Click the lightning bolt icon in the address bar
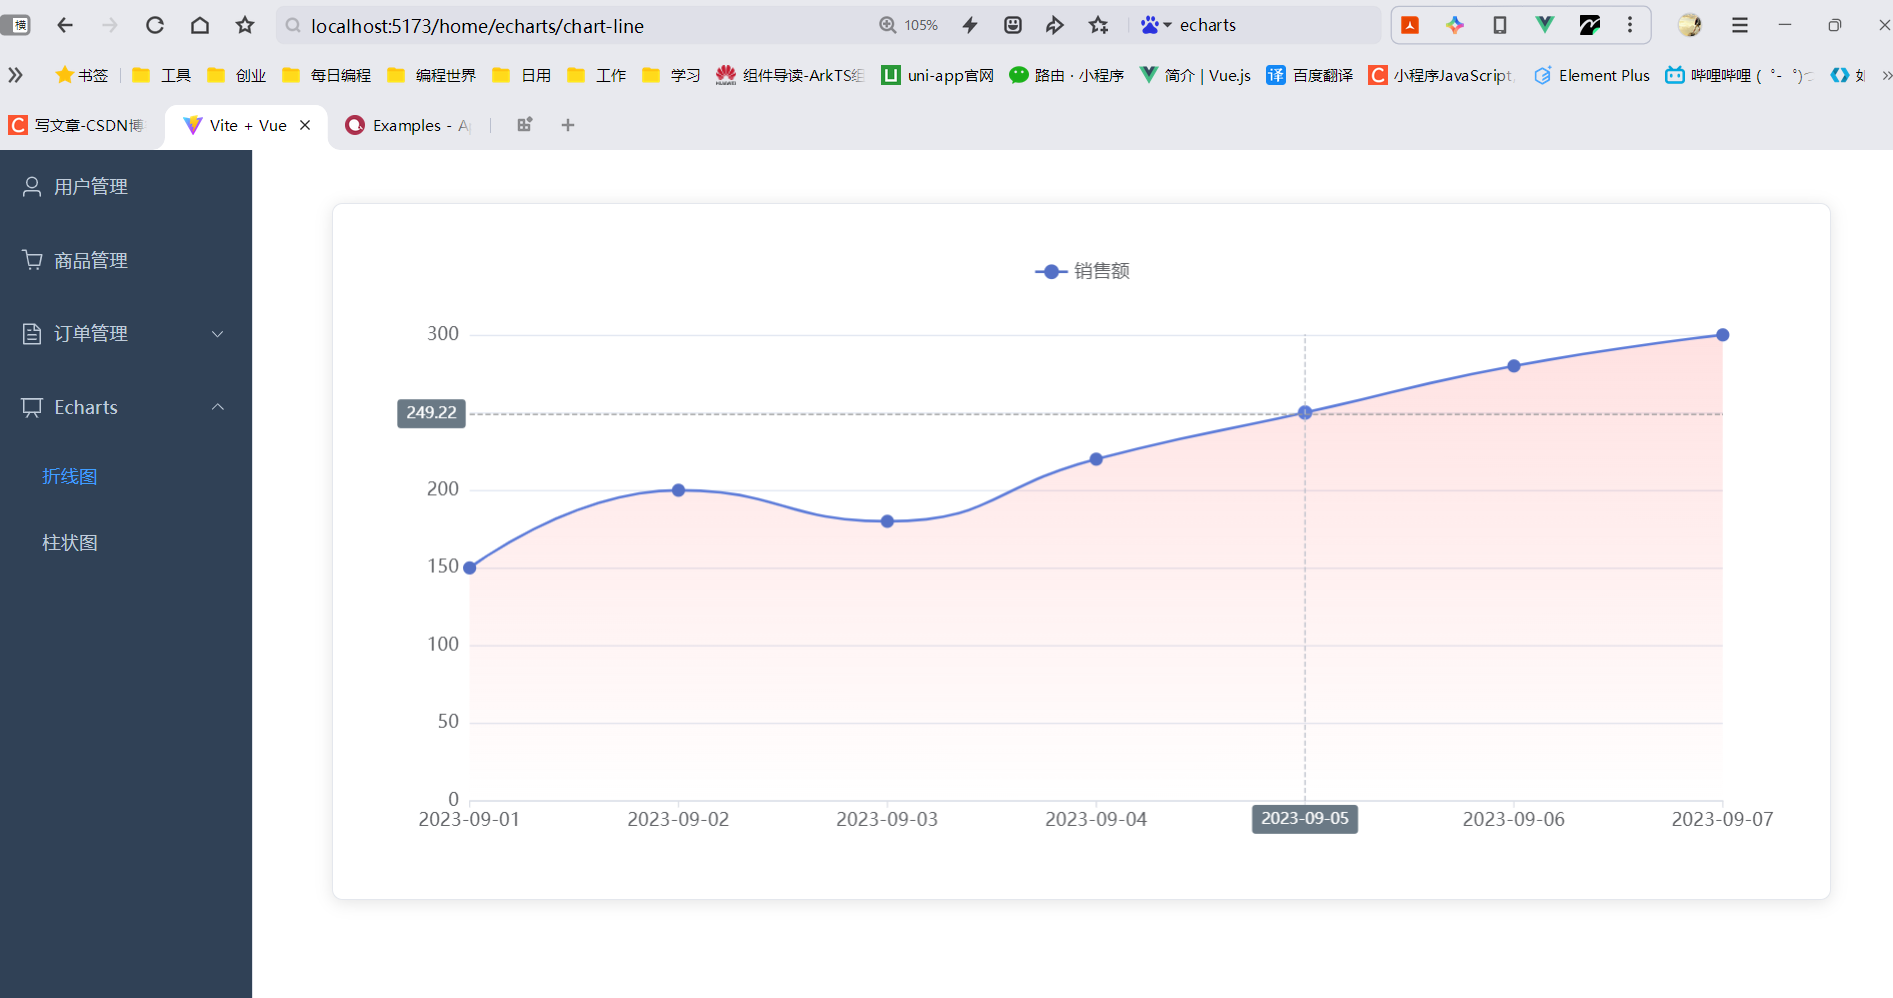1893x998 pixels. click(970, 25)
